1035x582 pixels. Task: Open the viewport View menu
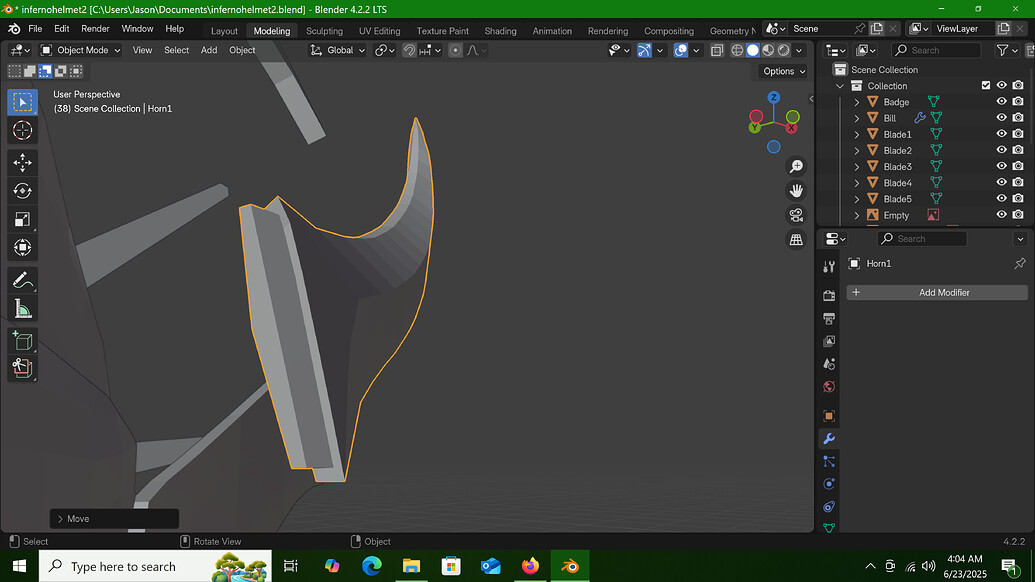click(x=142, y=50)
